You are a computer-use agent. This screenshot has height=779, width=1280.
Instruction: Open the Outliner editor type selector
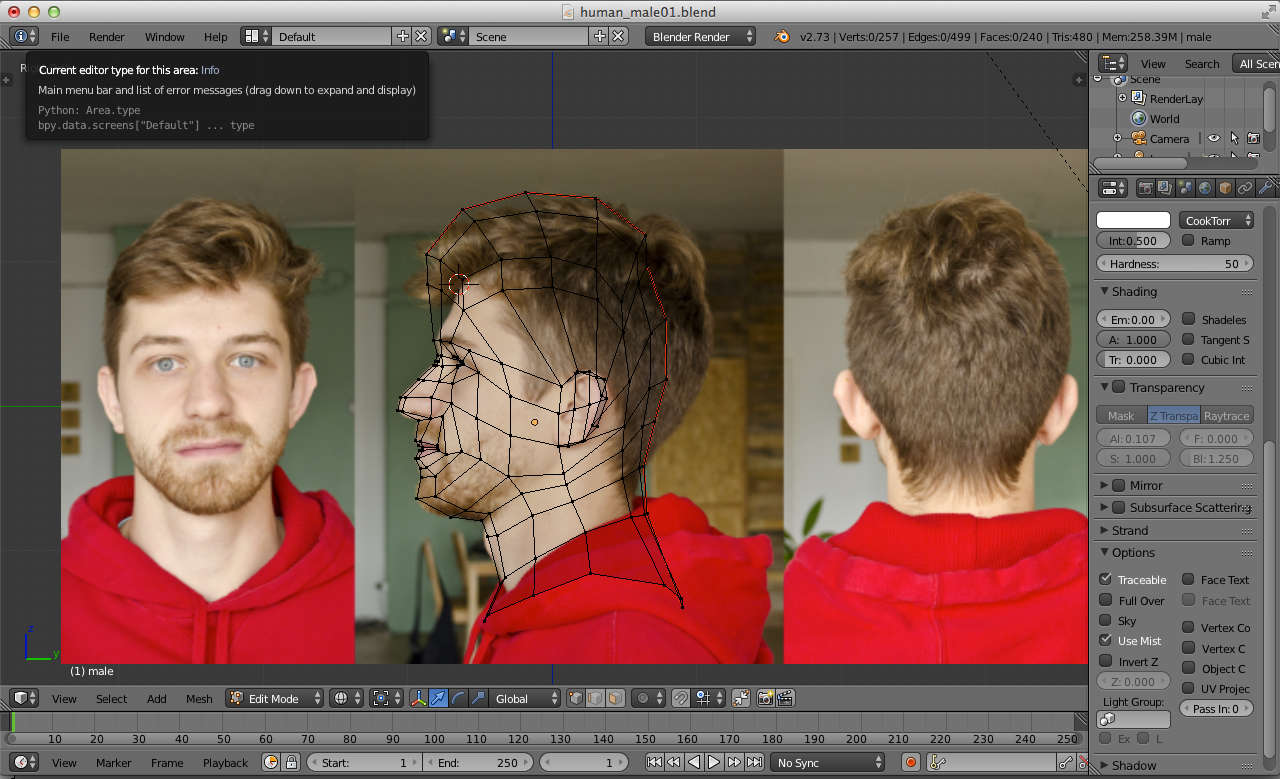pos(1112,63)
